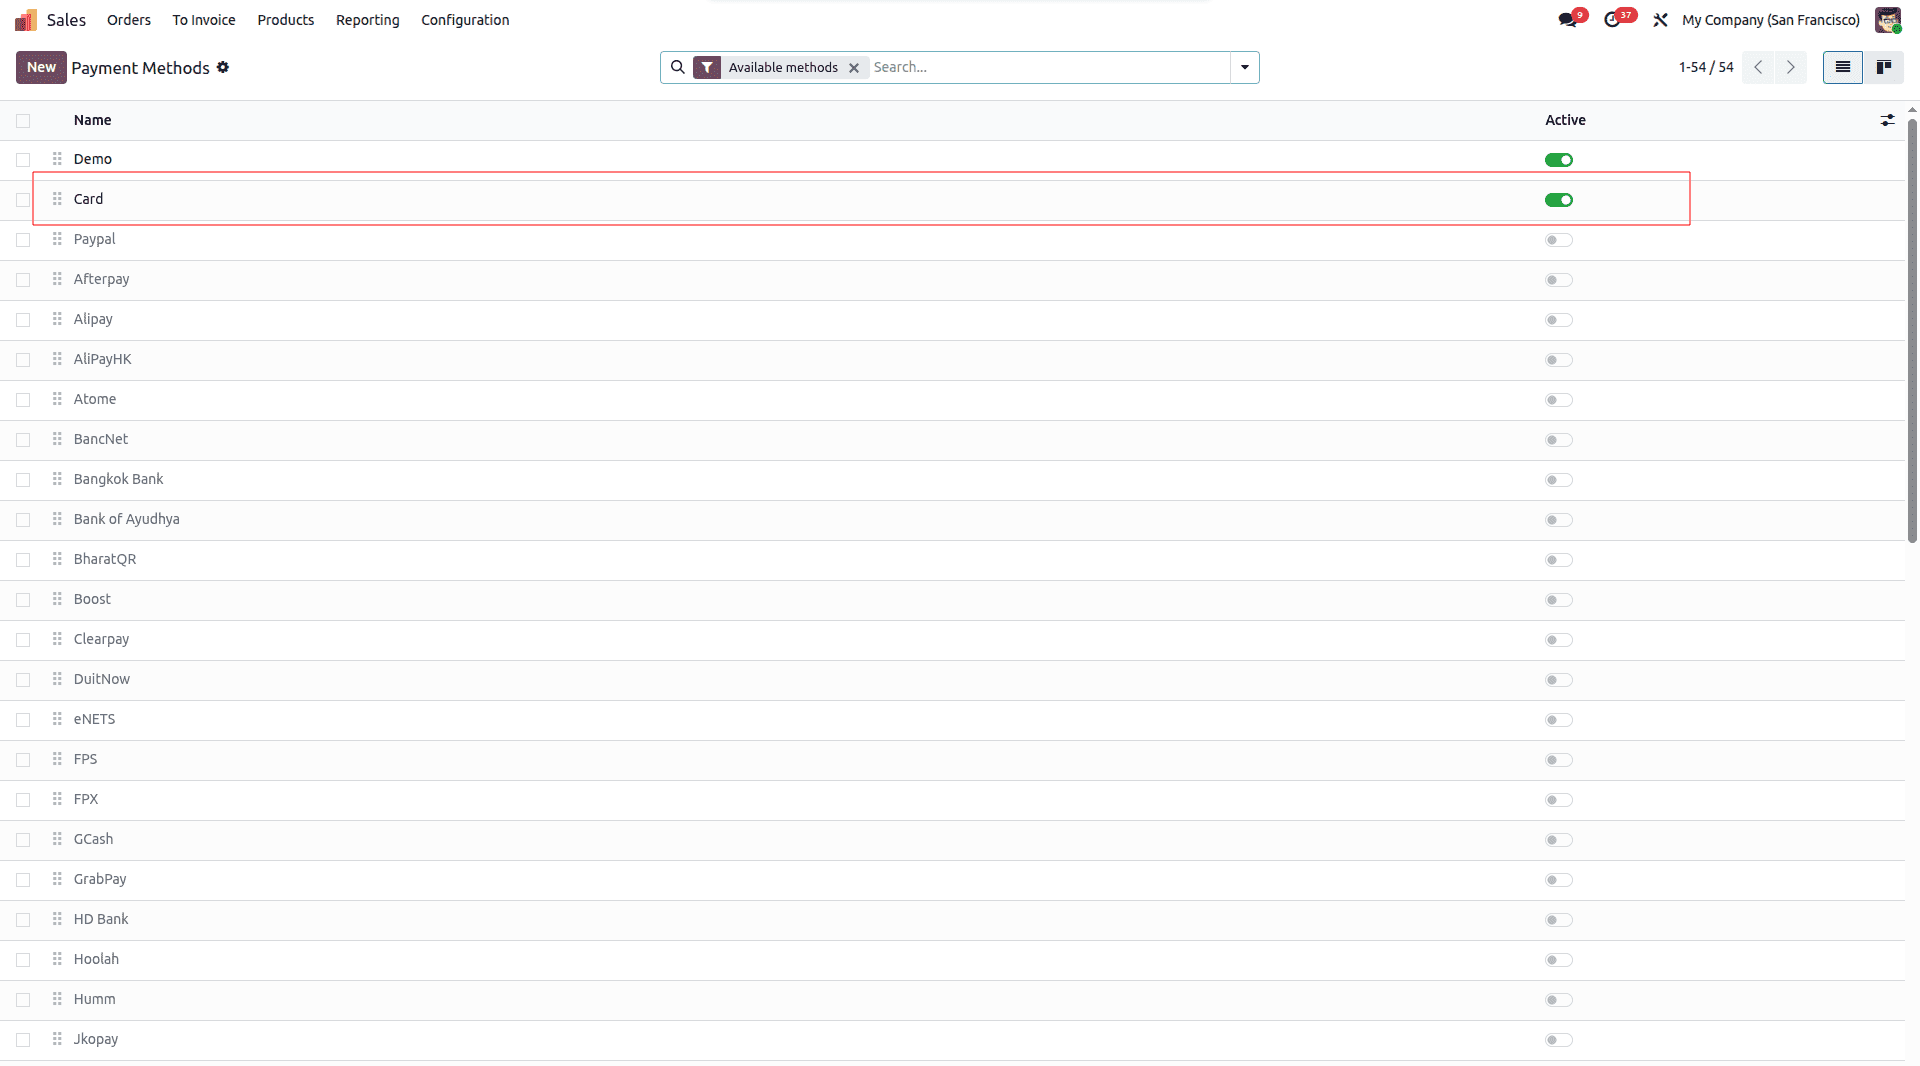Image resolution: width=1920 pixels, height=1066 pixels.
Task: Click the list view icon
Action: pyautogui.click(x=1843, y=67)
